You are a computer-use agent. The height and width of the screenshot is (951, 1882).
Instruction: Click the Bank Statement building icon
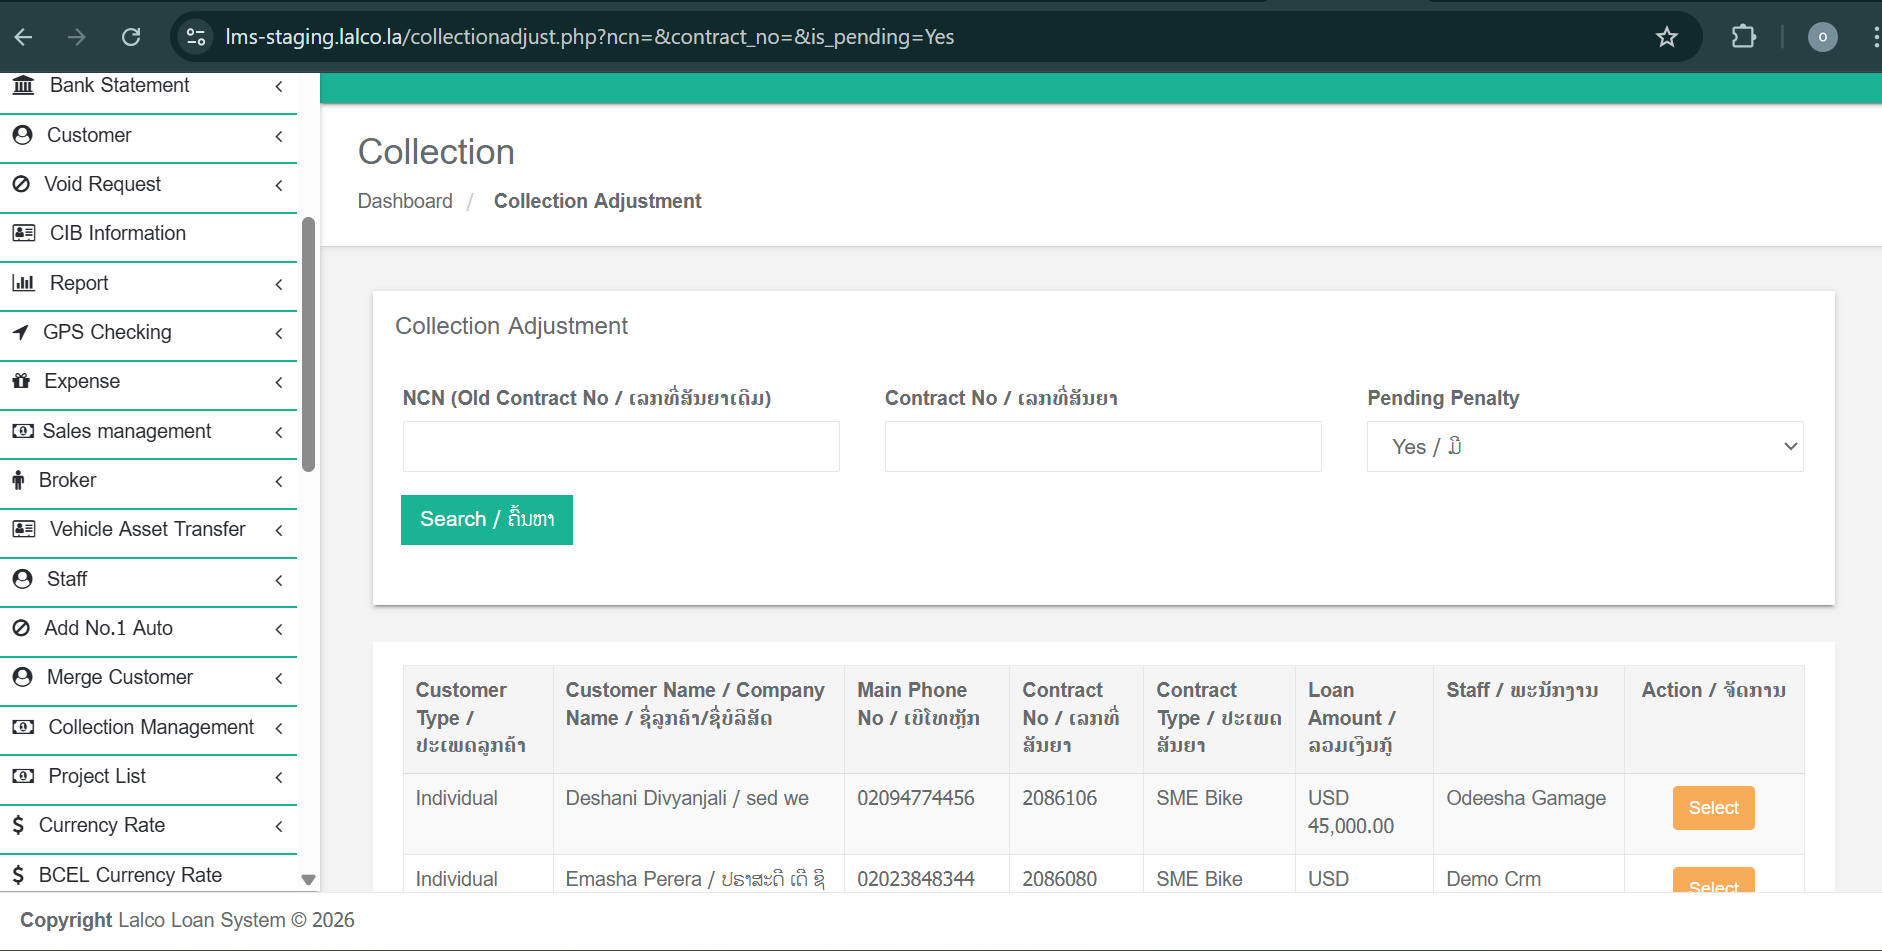pyautogui.click(x=23, y=86)
